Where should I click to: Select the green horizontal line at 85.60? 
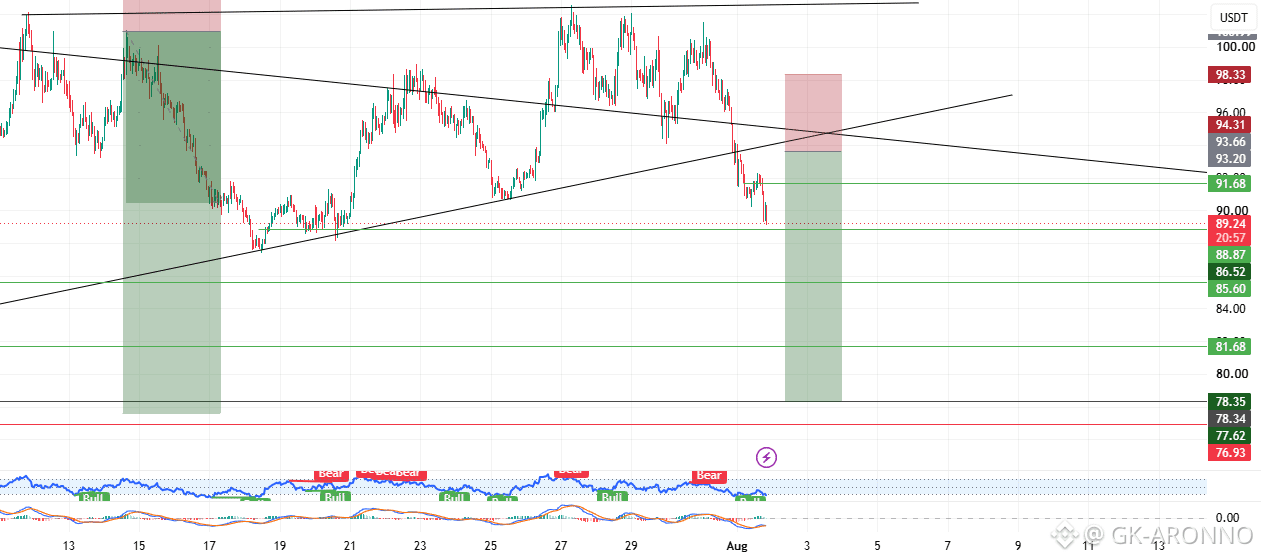click(x=603, y=282)
